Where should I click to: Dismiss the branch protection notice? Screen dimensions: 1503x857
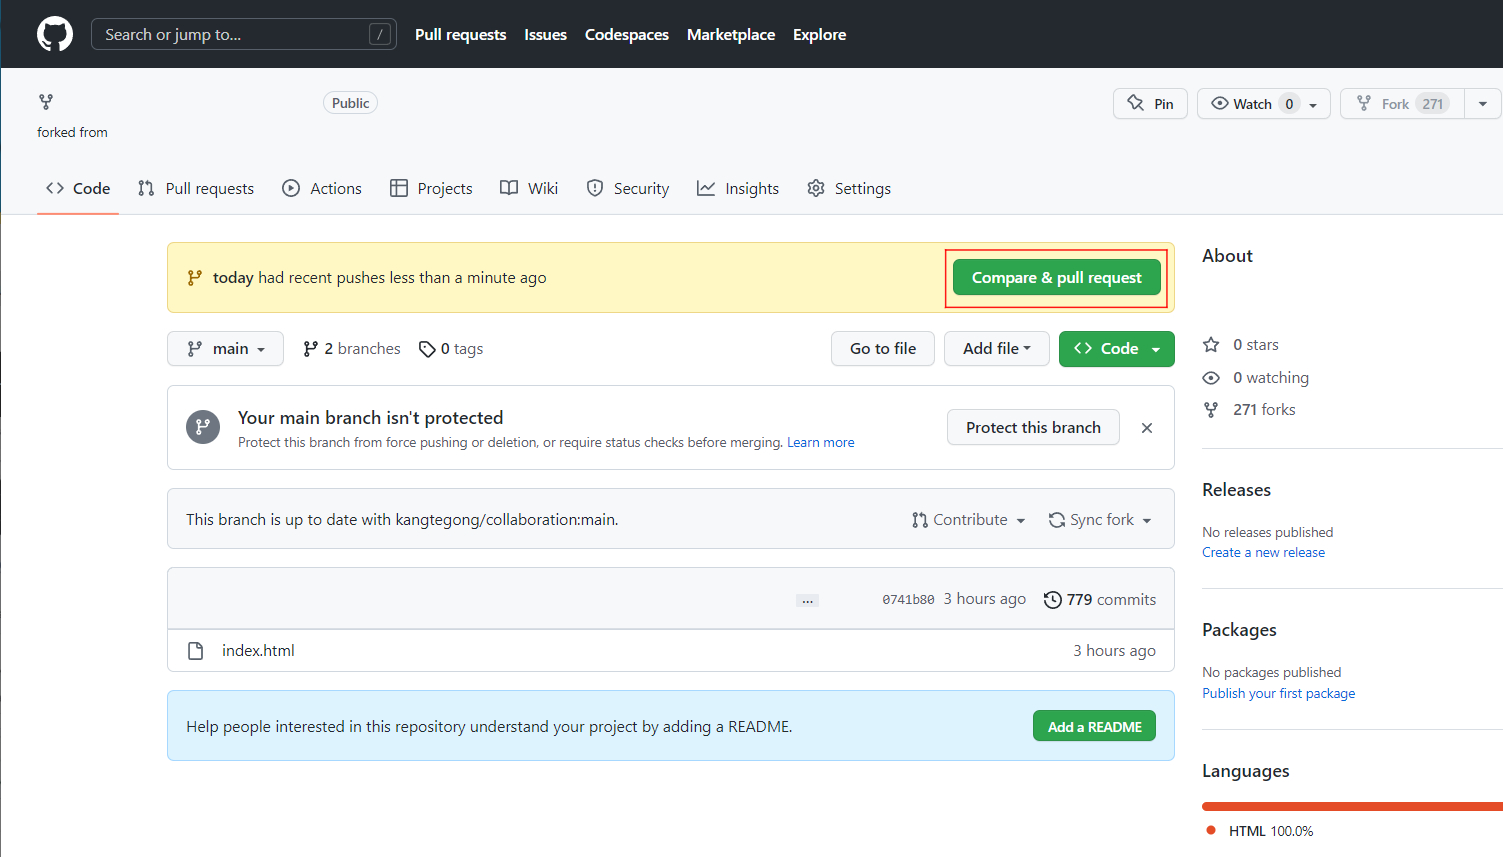[1147, 428]
